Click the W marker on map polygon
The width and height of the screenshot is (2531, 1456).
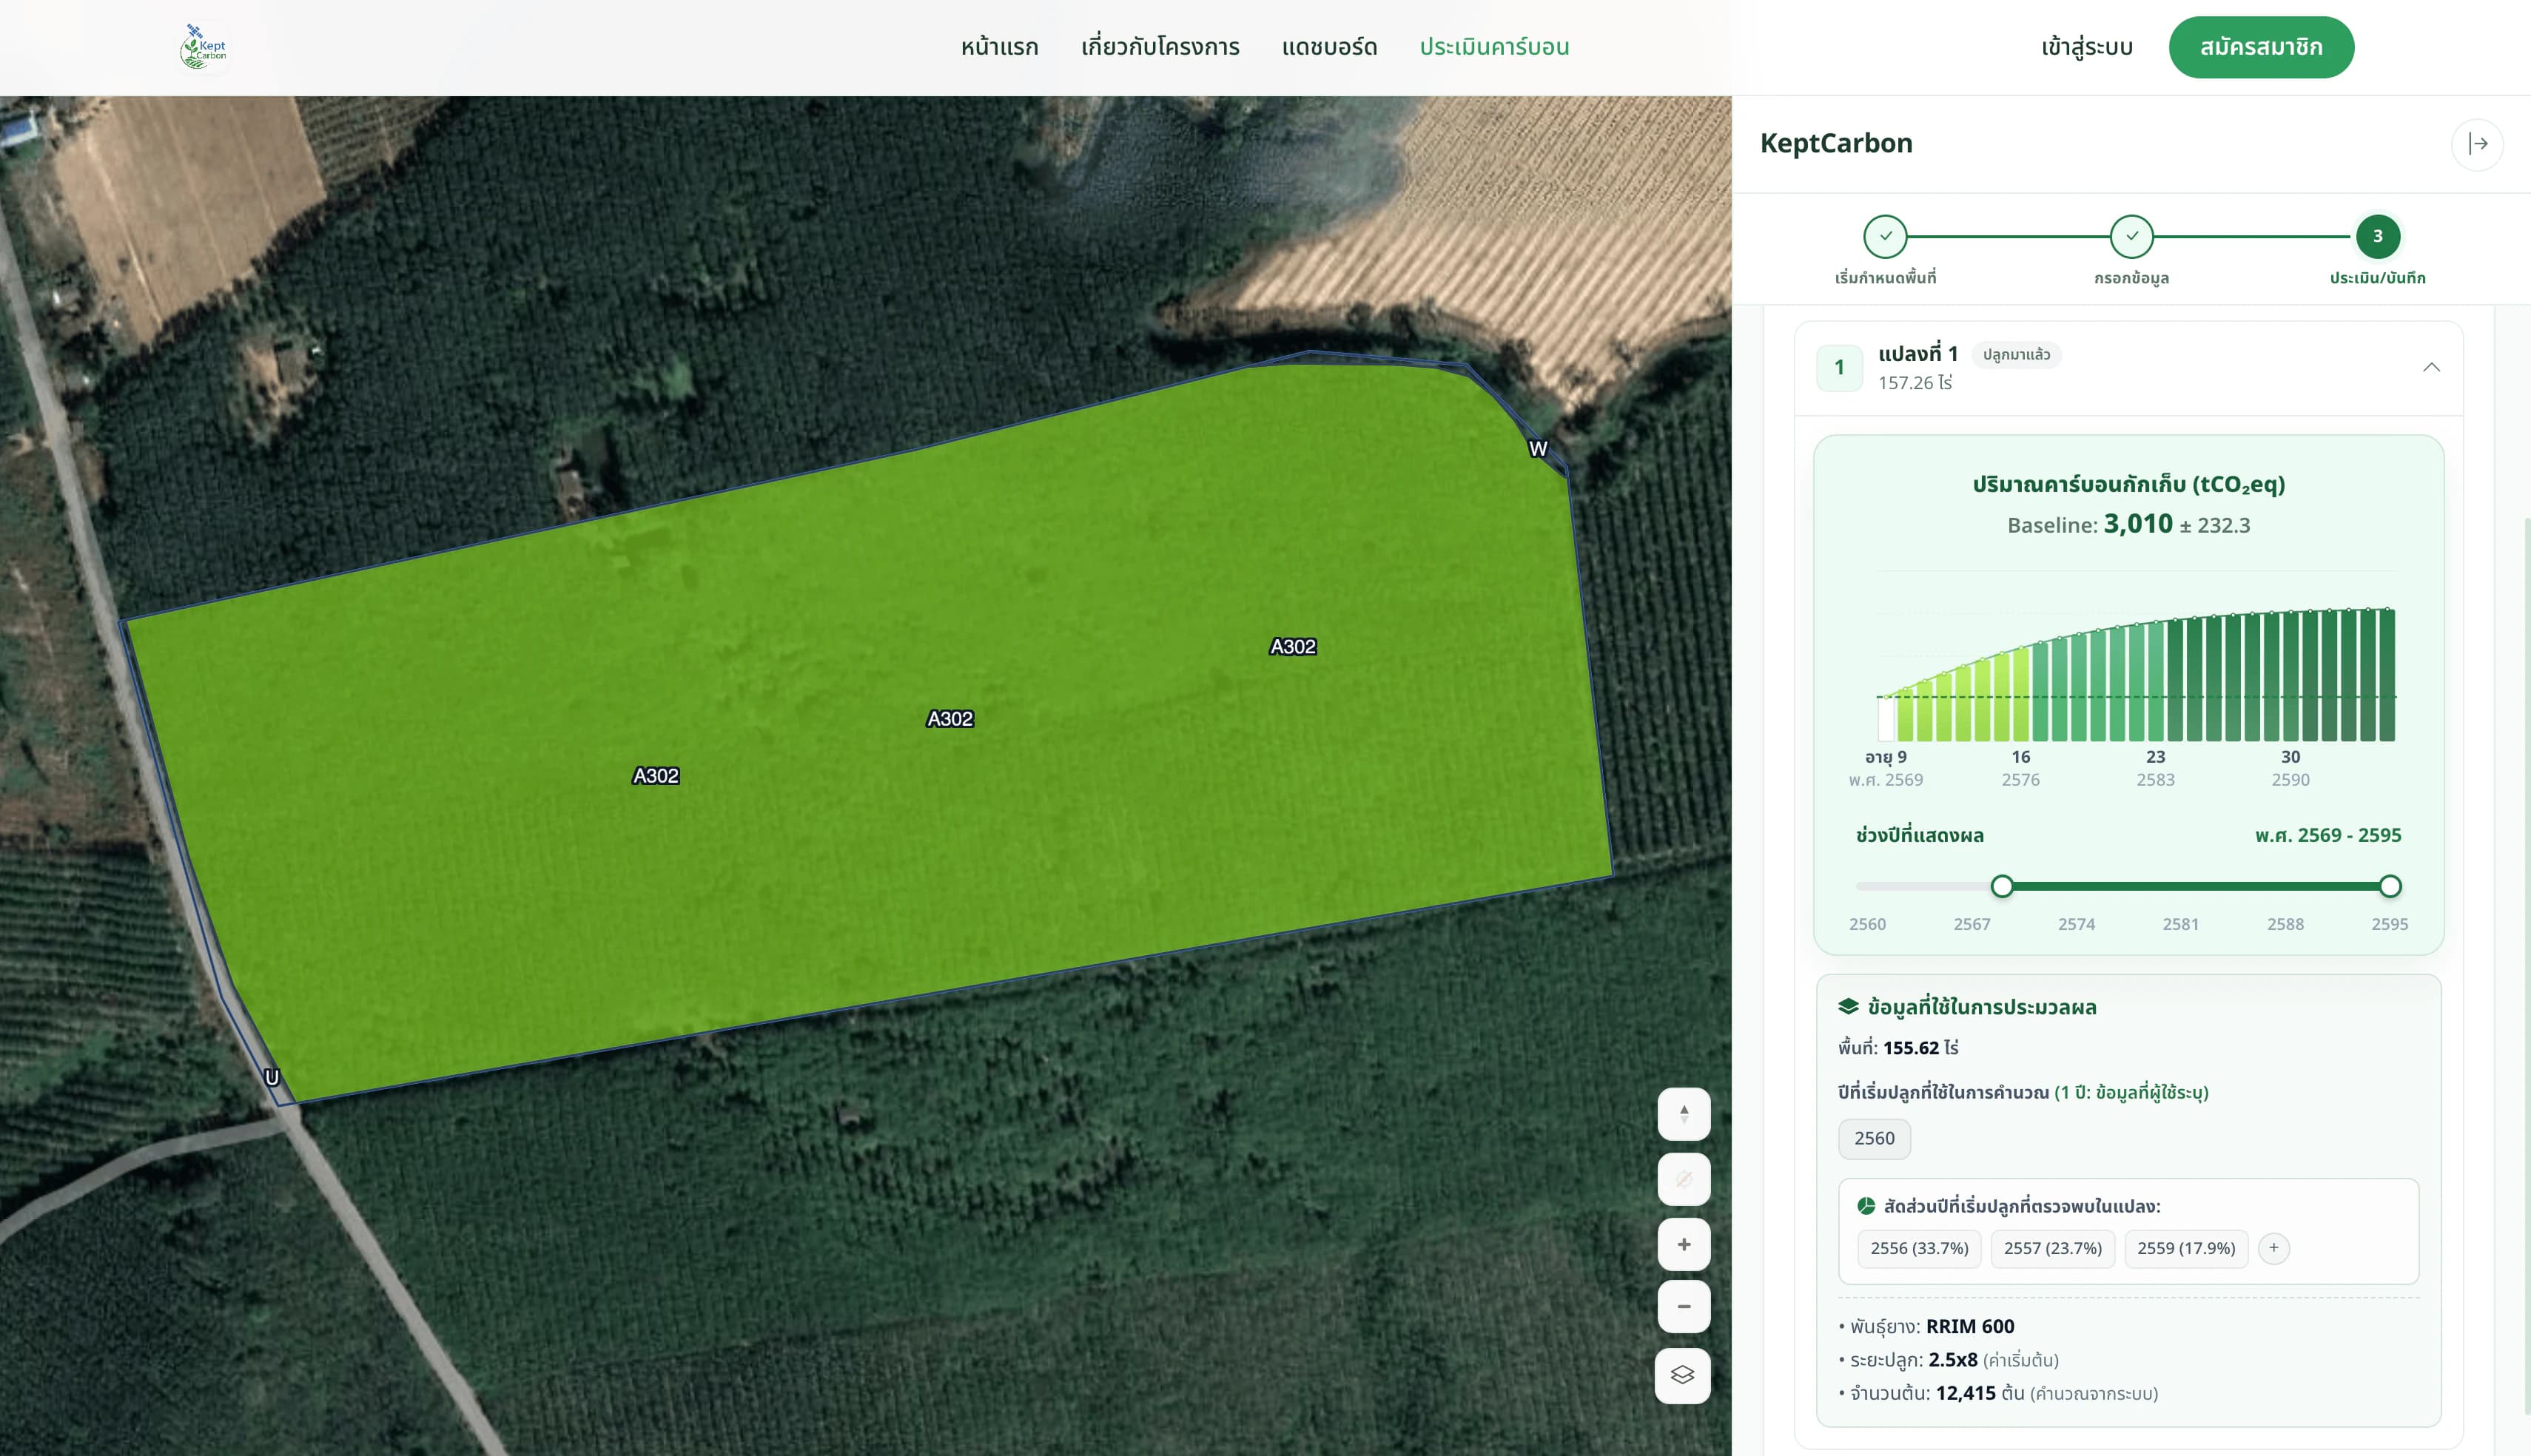(1538, 449)
